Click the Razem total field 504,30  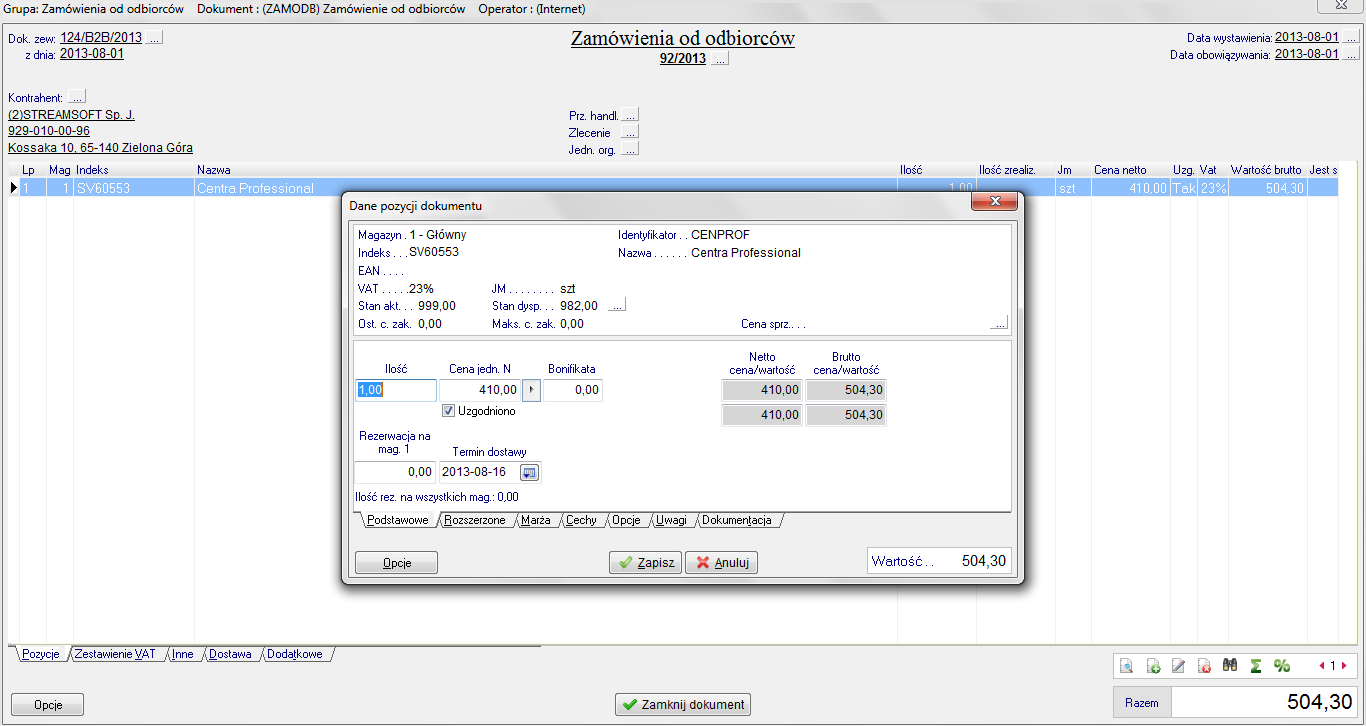pos(1265,702)
